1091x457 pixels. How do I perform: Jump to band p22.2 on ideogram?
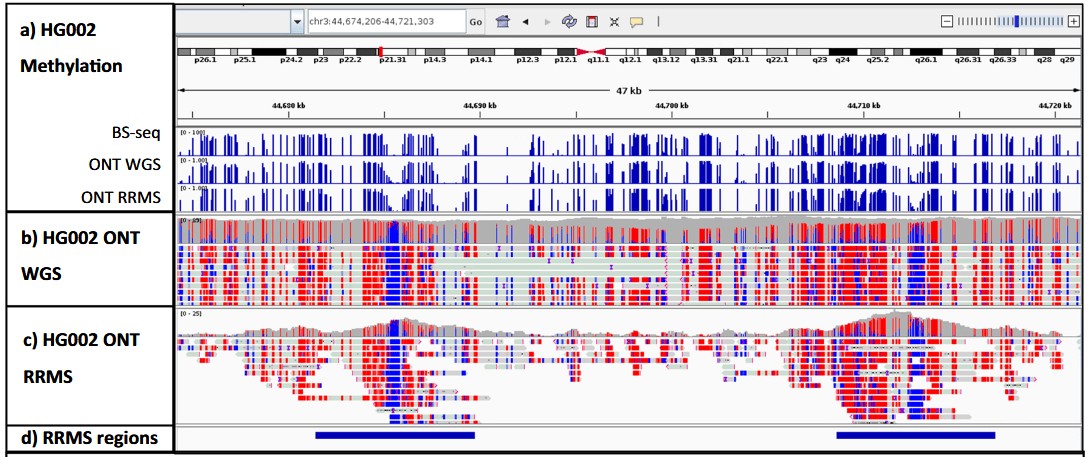(351, 61)
